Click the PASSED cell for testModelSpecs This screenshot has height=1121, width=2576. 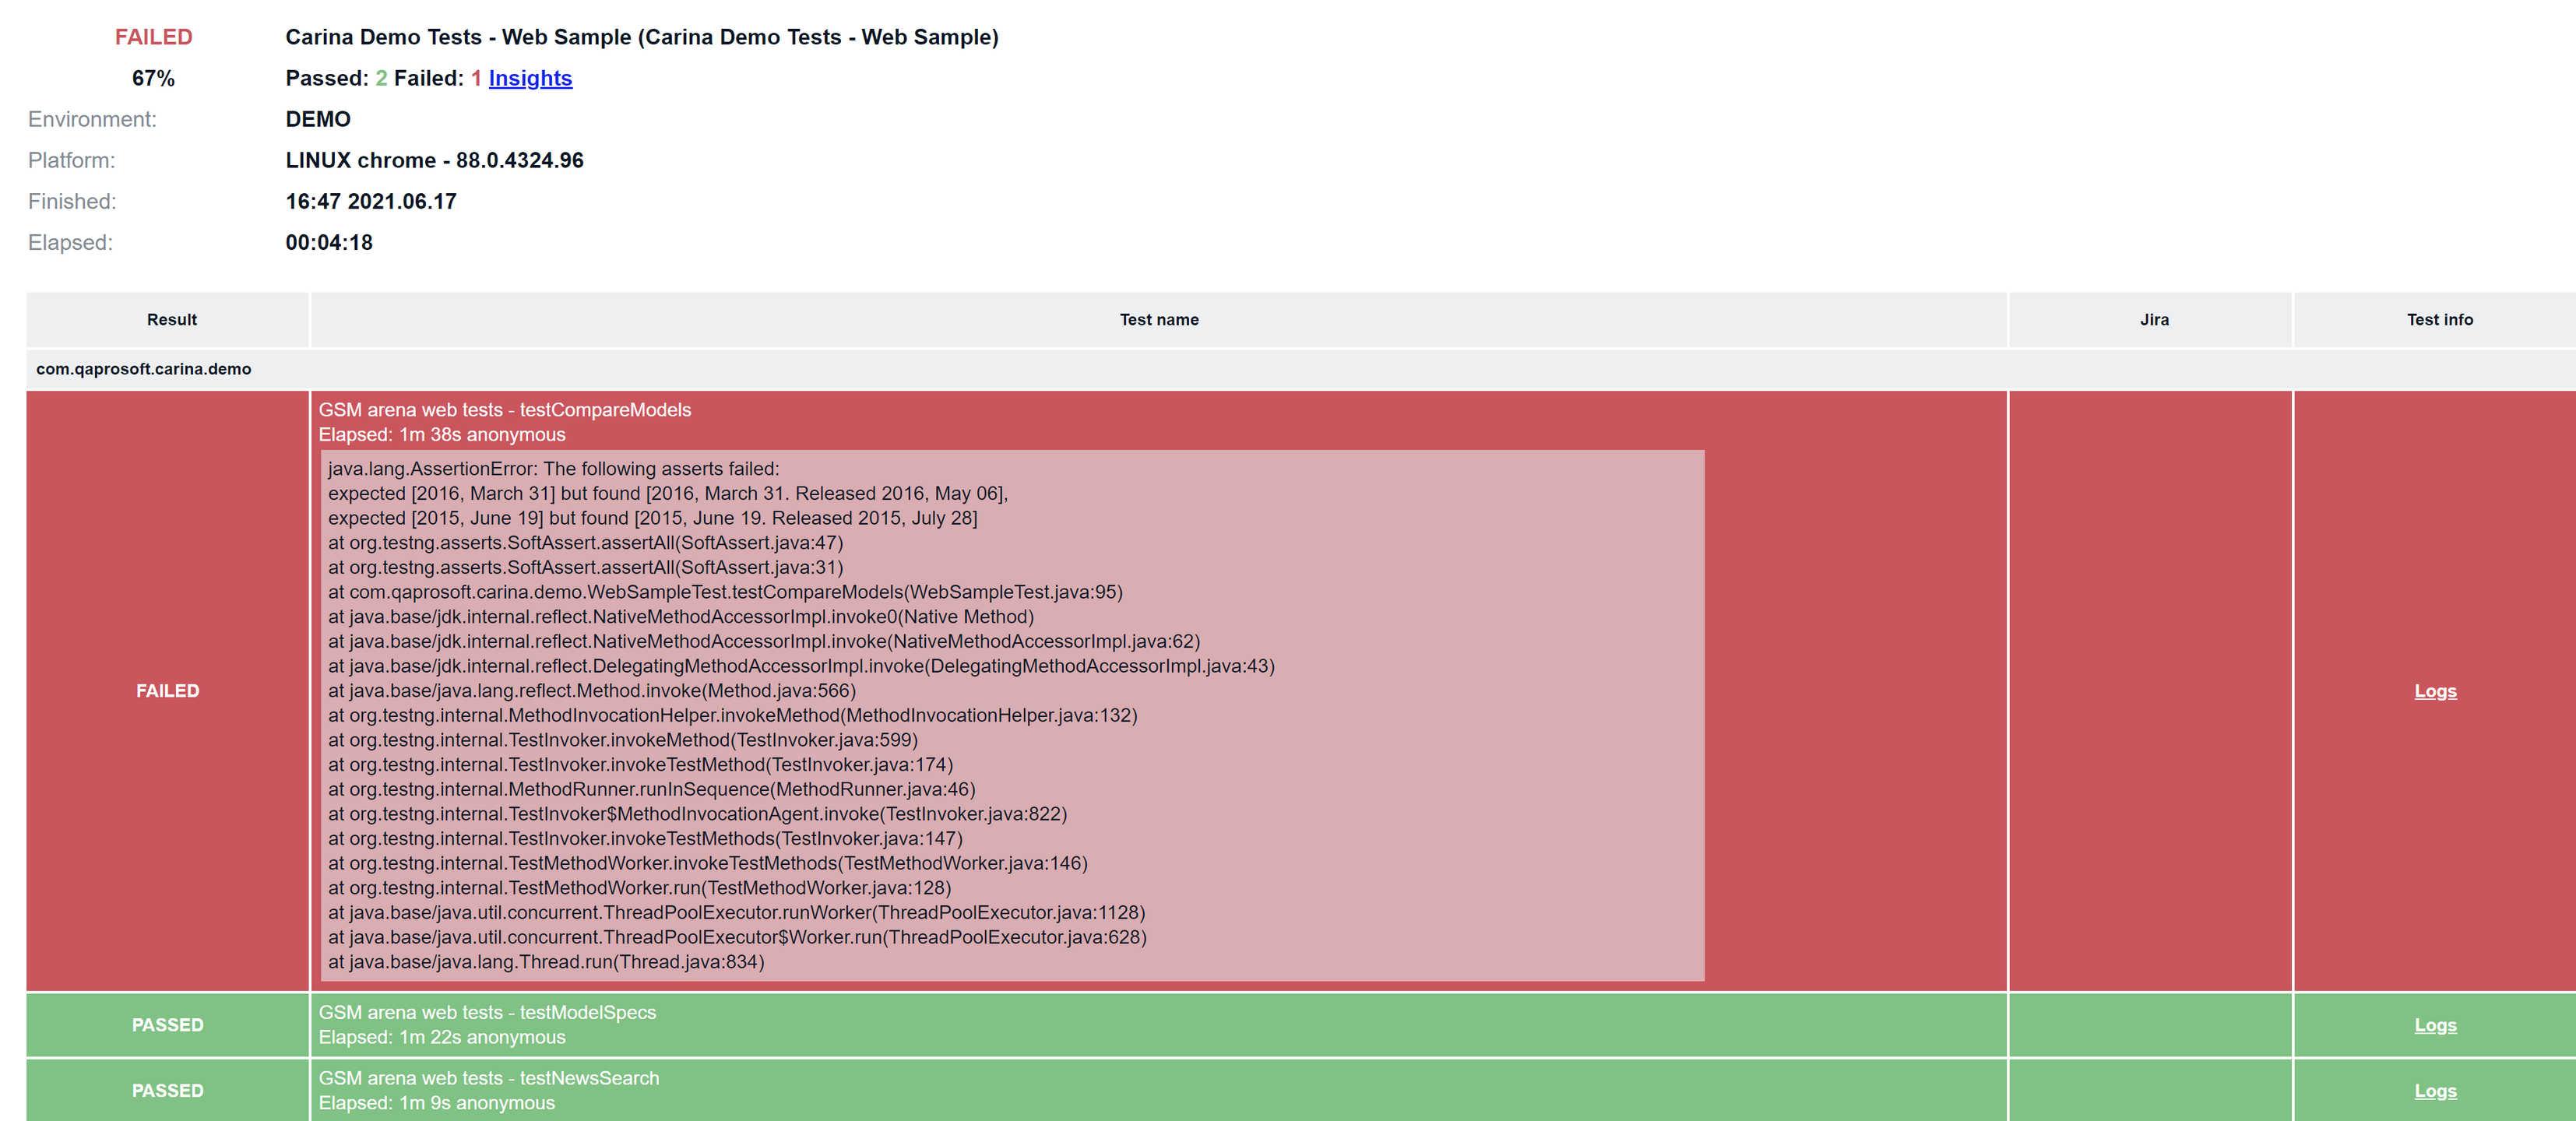[167, 1025]
